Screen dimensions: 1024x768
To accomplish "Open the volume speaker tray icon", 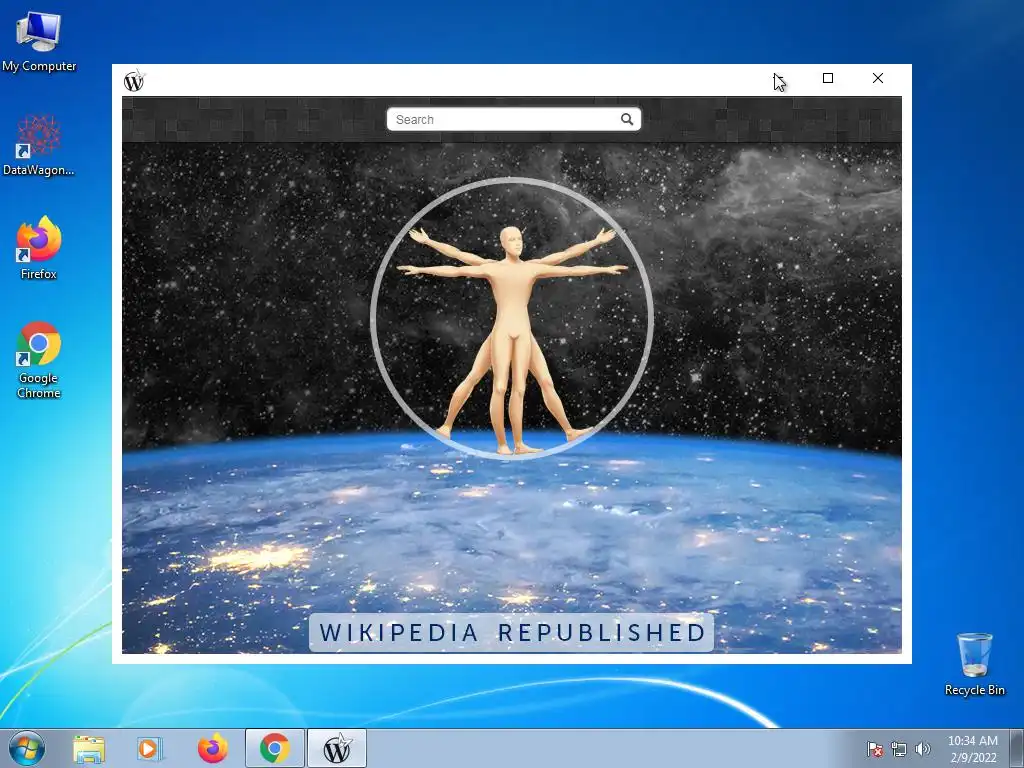I will (922, 749).
